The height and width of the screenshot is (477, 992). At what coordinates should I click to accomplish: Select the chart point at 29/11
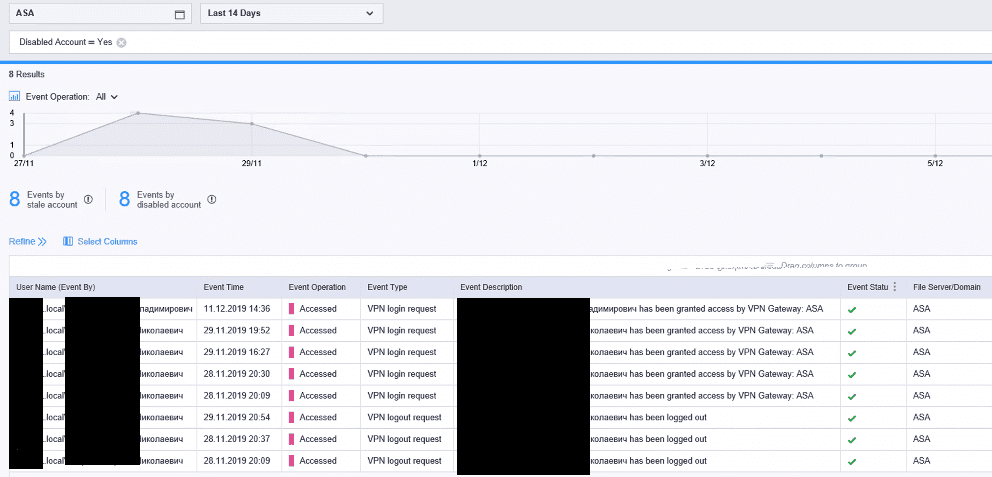[x=252, y=124]
